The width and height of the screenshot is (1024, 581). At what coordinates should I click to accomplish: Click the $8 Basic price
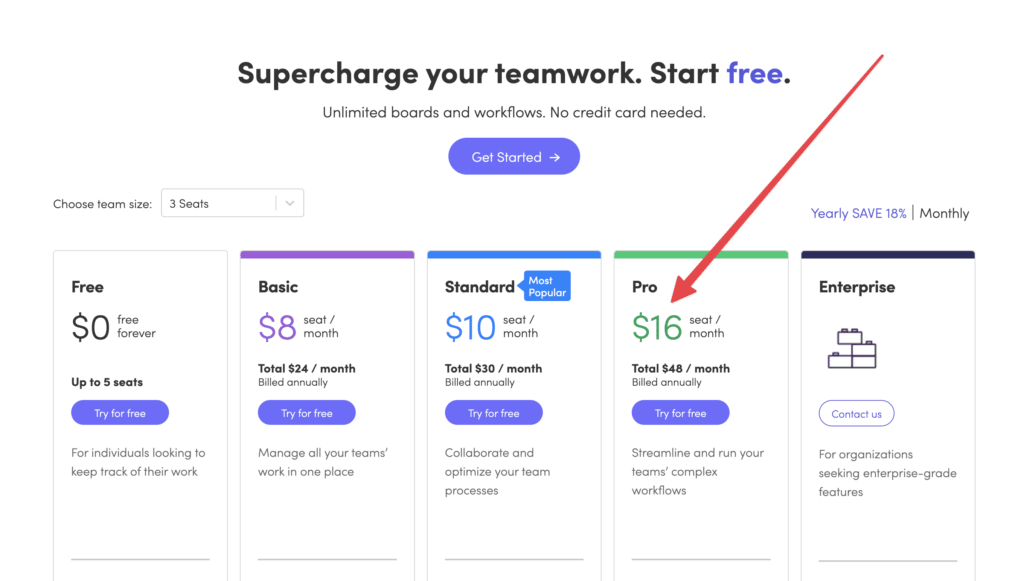point(277,328)
